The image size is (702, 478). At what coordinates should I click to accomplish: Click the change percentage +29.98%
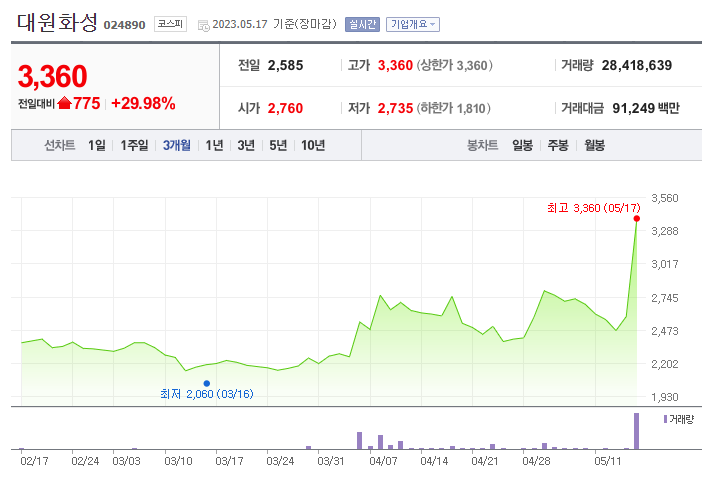coord(143,103)
